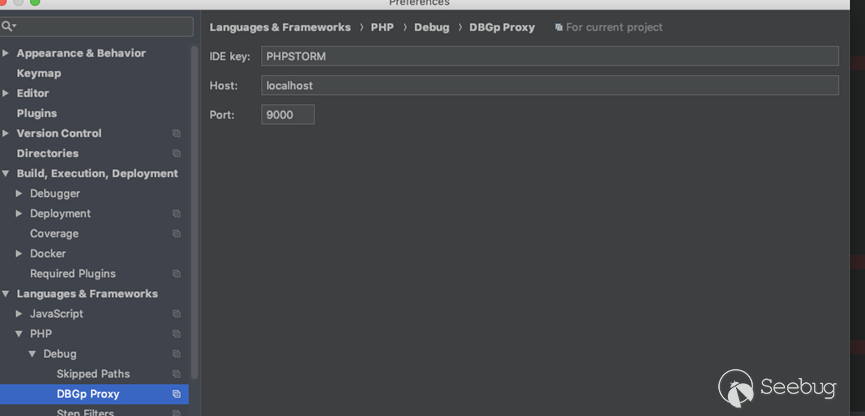This screenshot has width=865, height=416.
Task: Focus the settings search box
Action: (97, 26)
